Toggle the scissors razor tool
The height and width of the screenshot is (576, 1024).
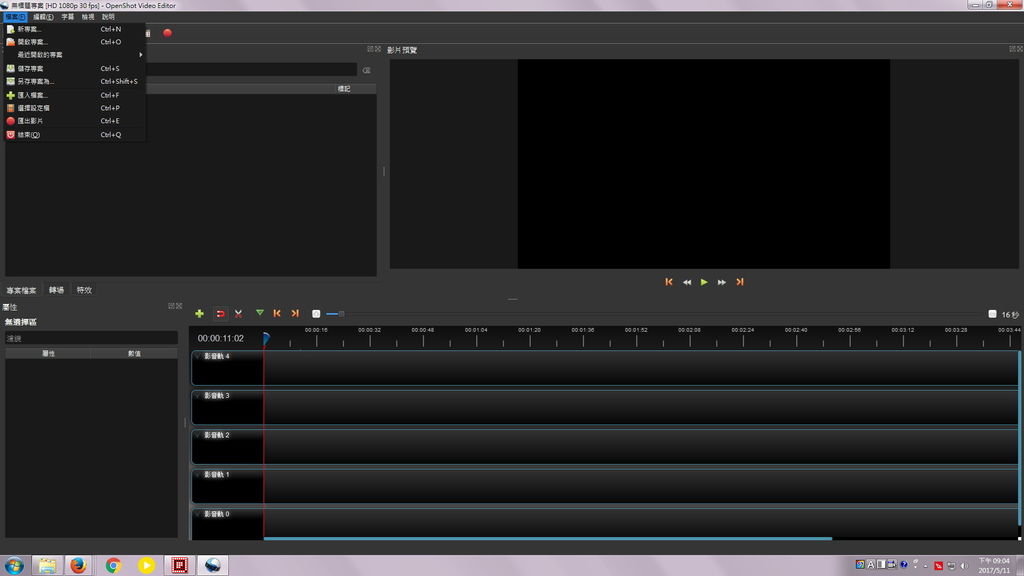click(238, 314)
